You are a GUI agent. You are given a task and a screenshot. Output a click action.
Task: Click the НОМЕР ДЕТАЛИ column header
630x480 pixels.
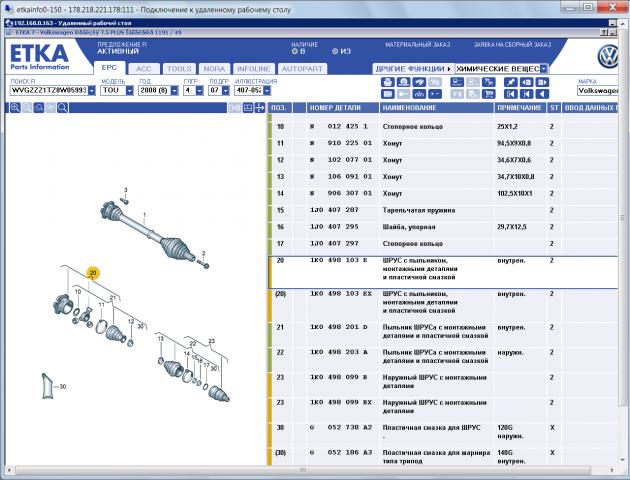pyautogui.click(x=343, y=108)
